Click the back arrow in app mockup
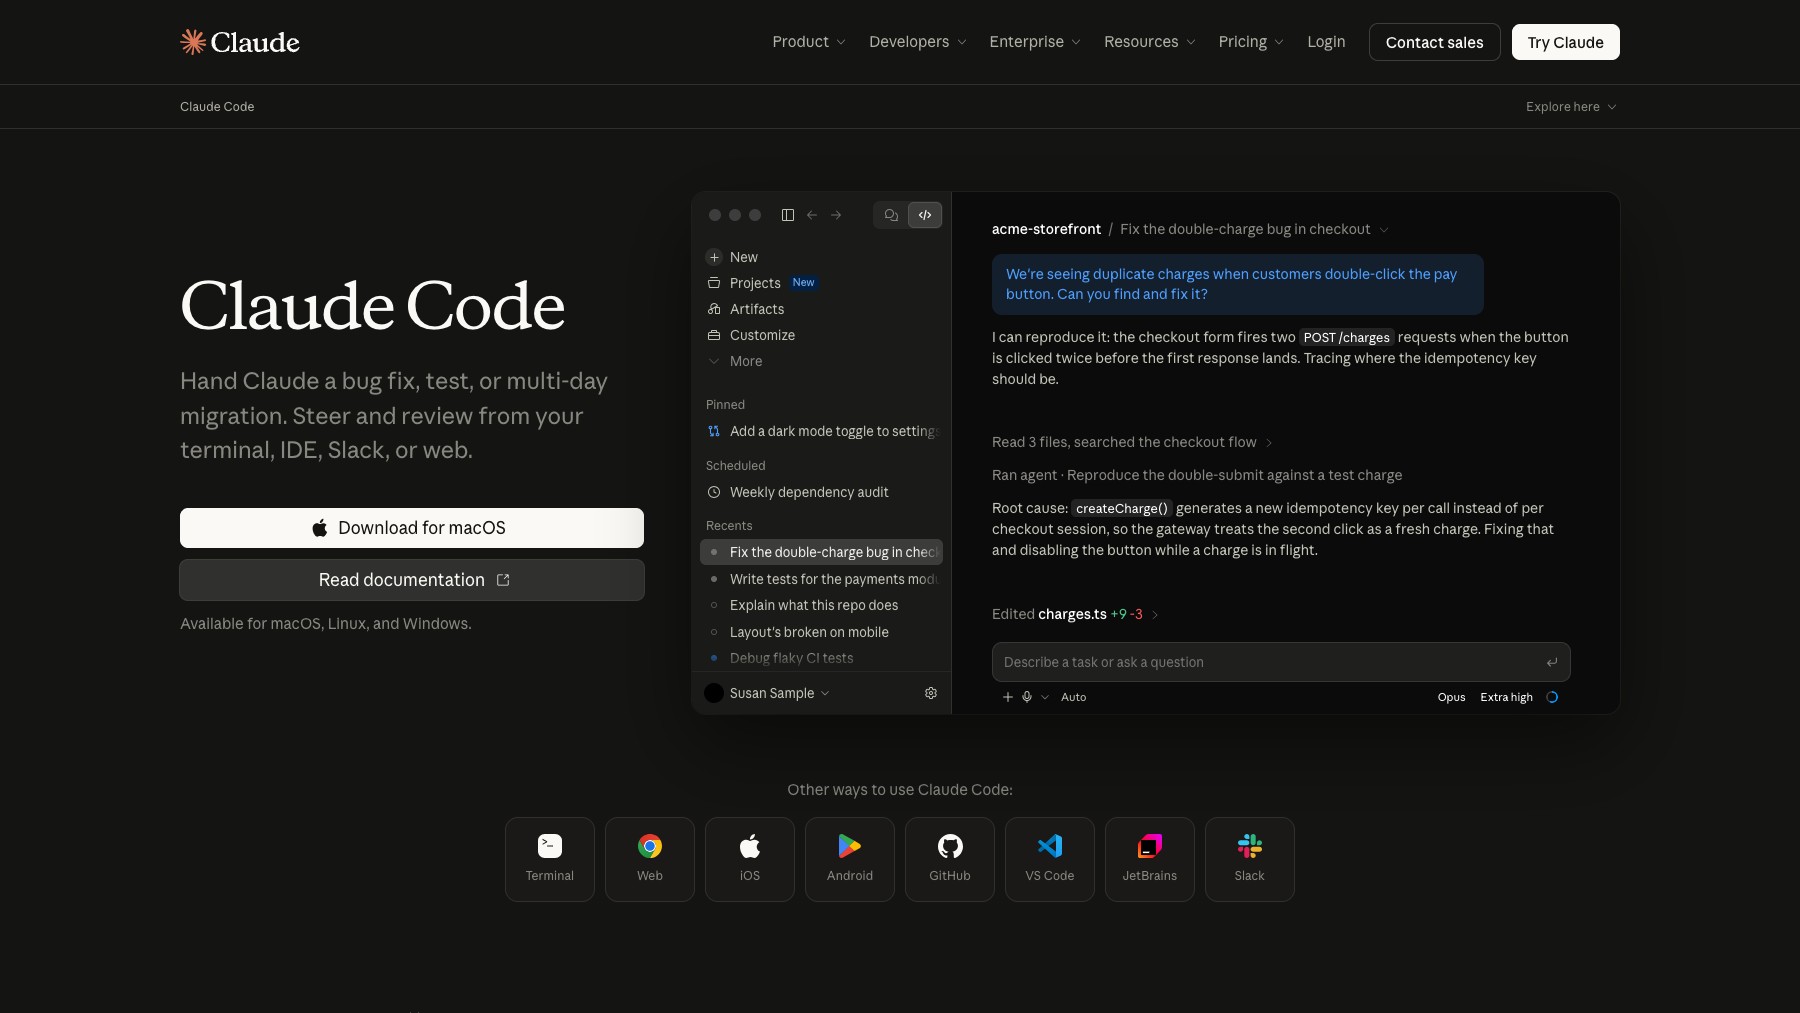The width and height of the screenshot is (1800, 1013). click(812, 215)
